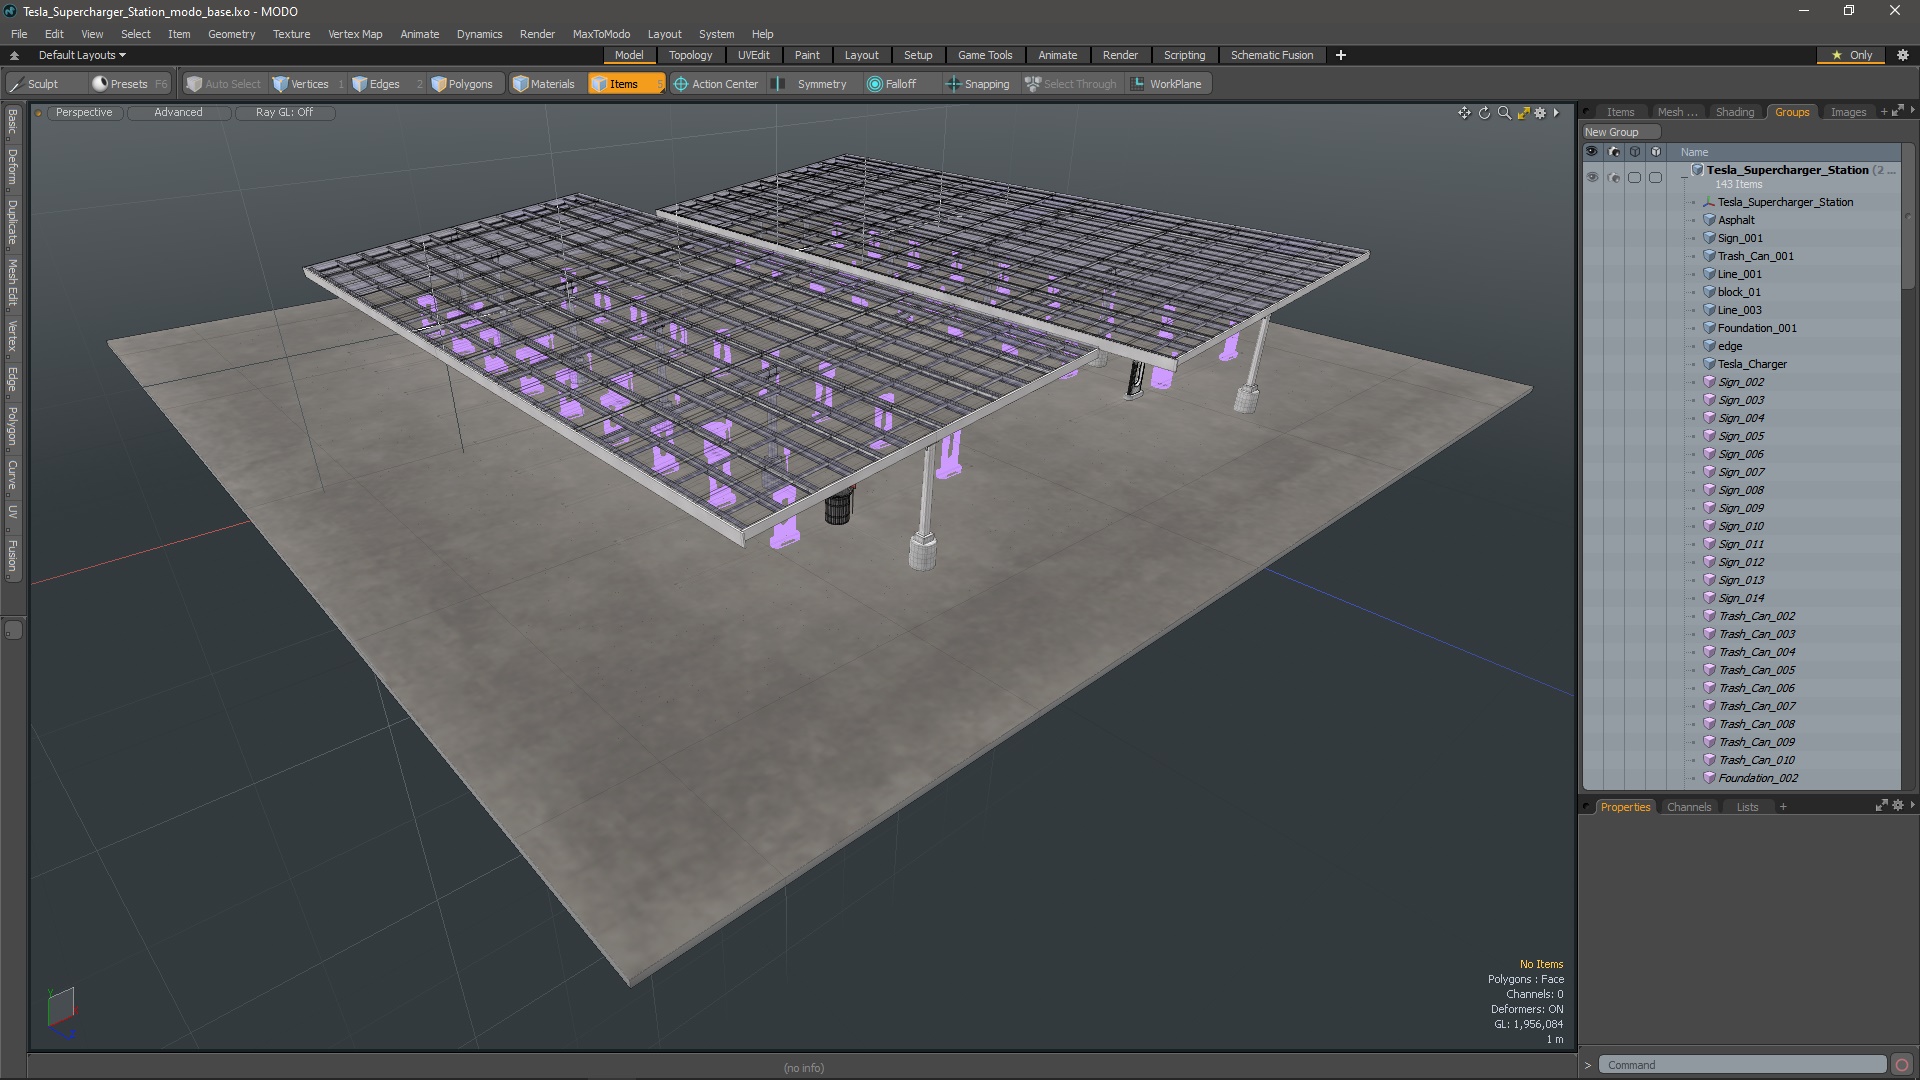Click the viewport pan/move icon
The width and height of the screenshot is (1920, 1080).
1464,113
